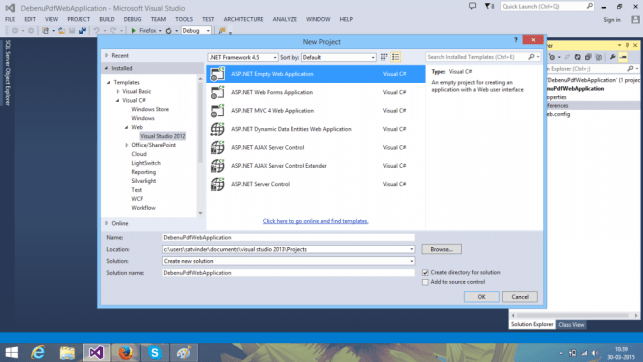643x362 pixels.
Task: Click Solution Explorer horizontal scrollbar
Action: tap(574, 316)
